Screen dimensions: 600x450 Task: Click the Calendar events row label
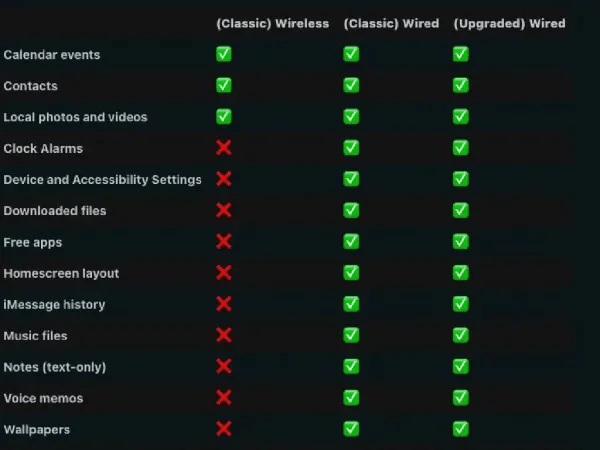pyautogui.click(x=52, y=55)
